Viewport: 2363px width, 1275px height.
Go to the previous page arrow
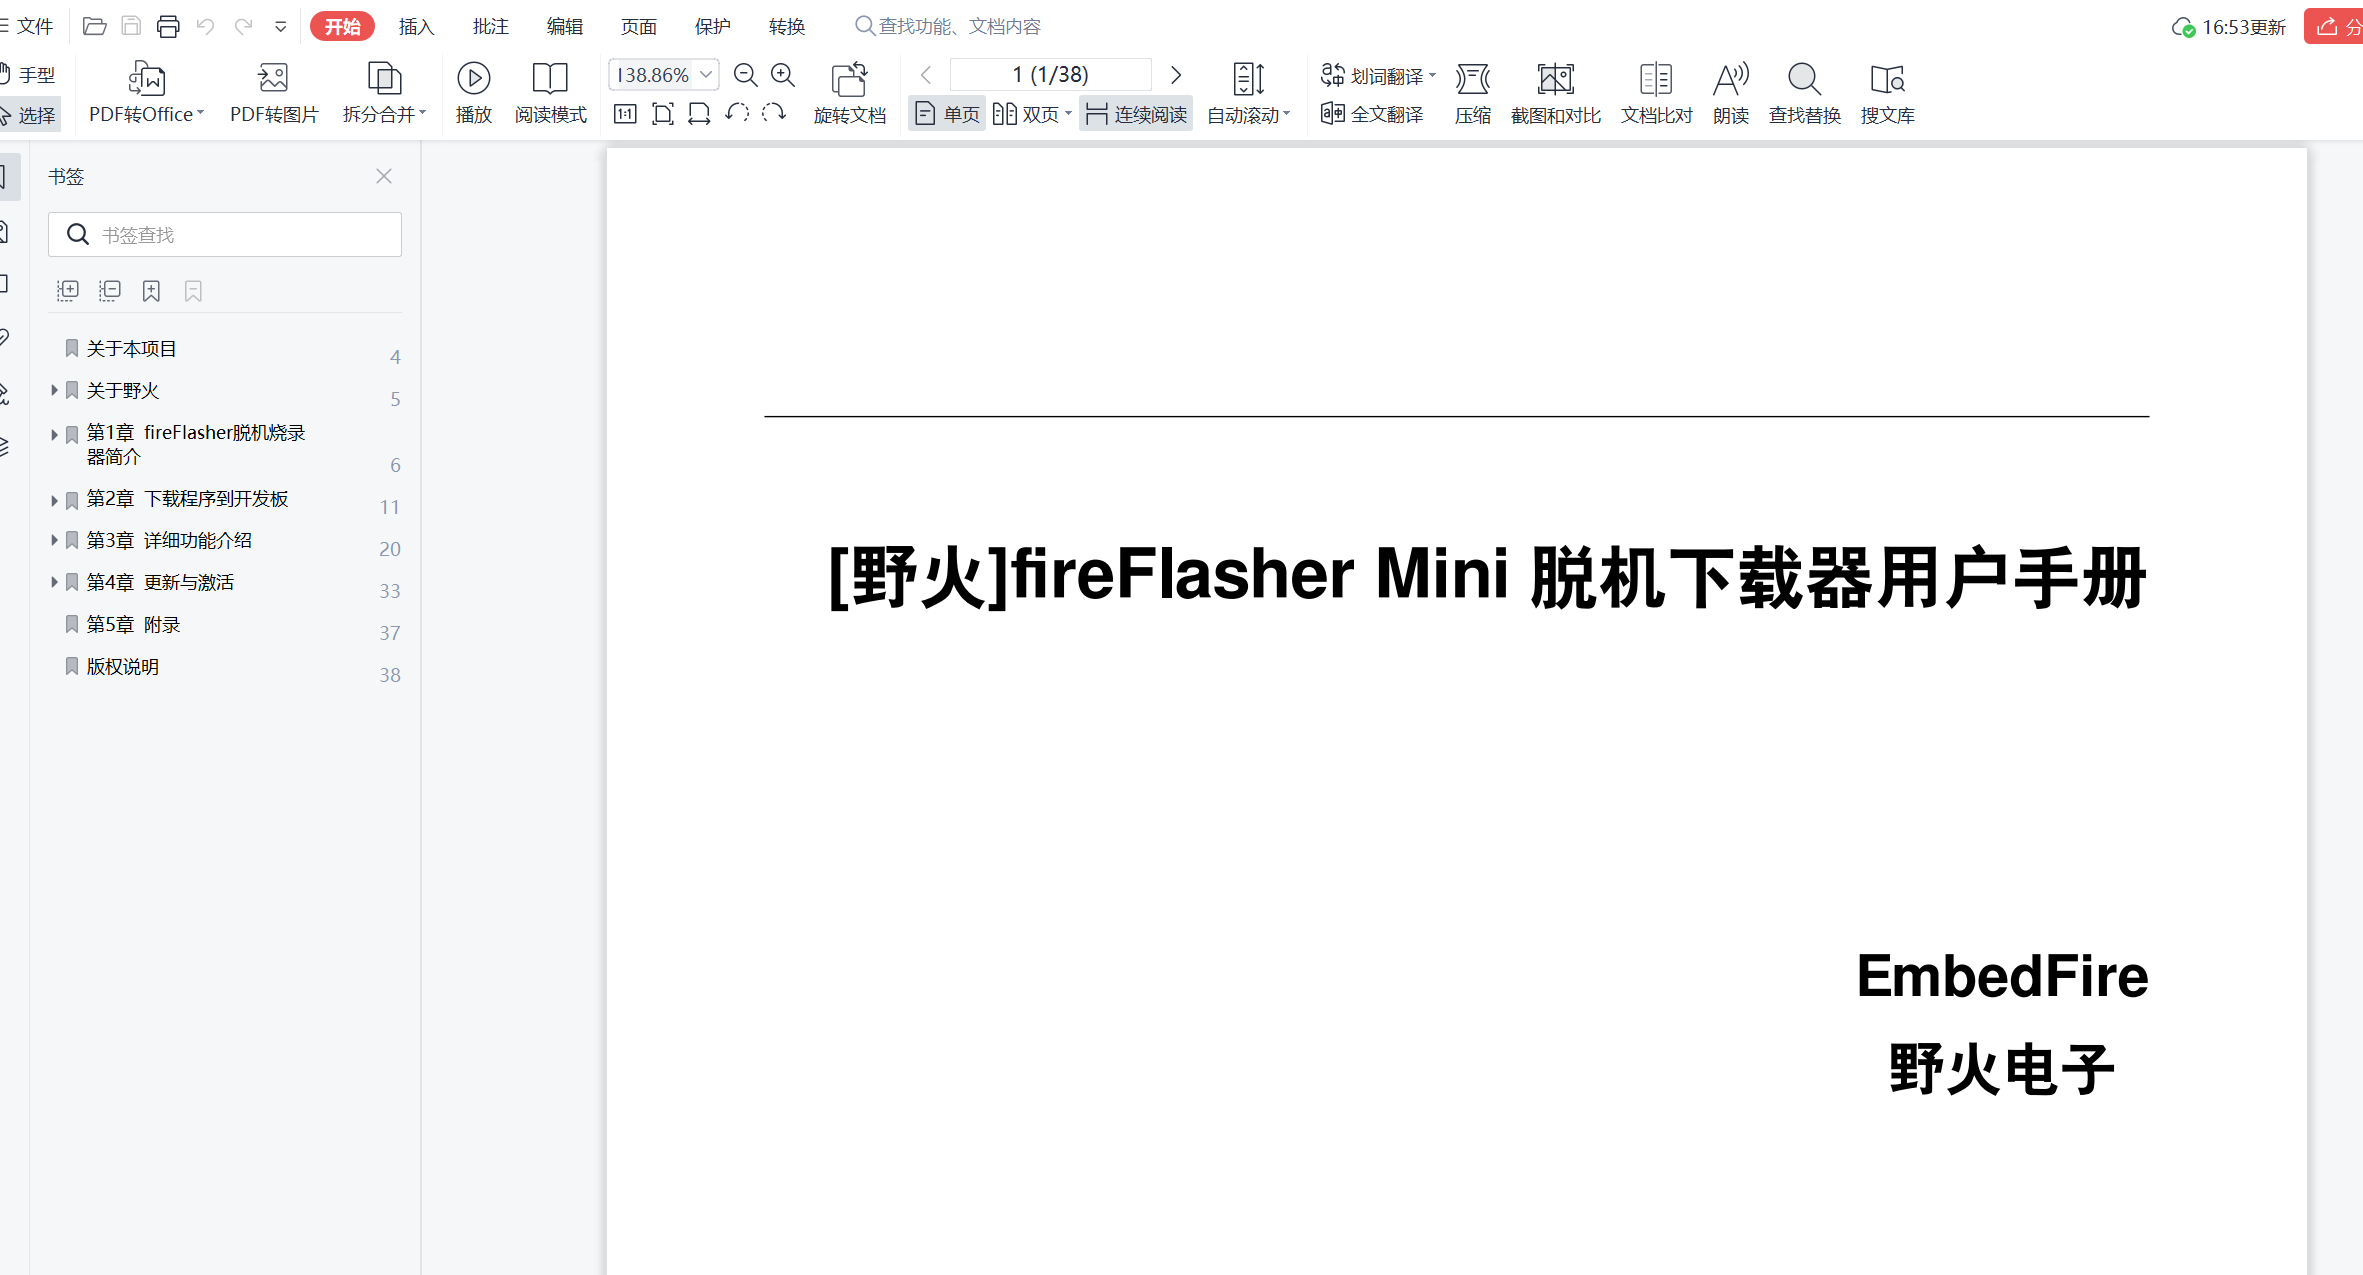(926, 75)
